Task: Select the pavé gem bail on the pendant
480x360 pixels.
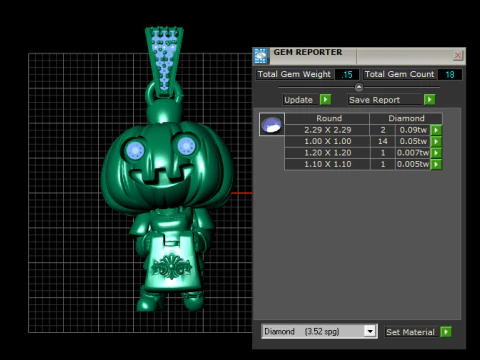Action: (x=164, y=62)
